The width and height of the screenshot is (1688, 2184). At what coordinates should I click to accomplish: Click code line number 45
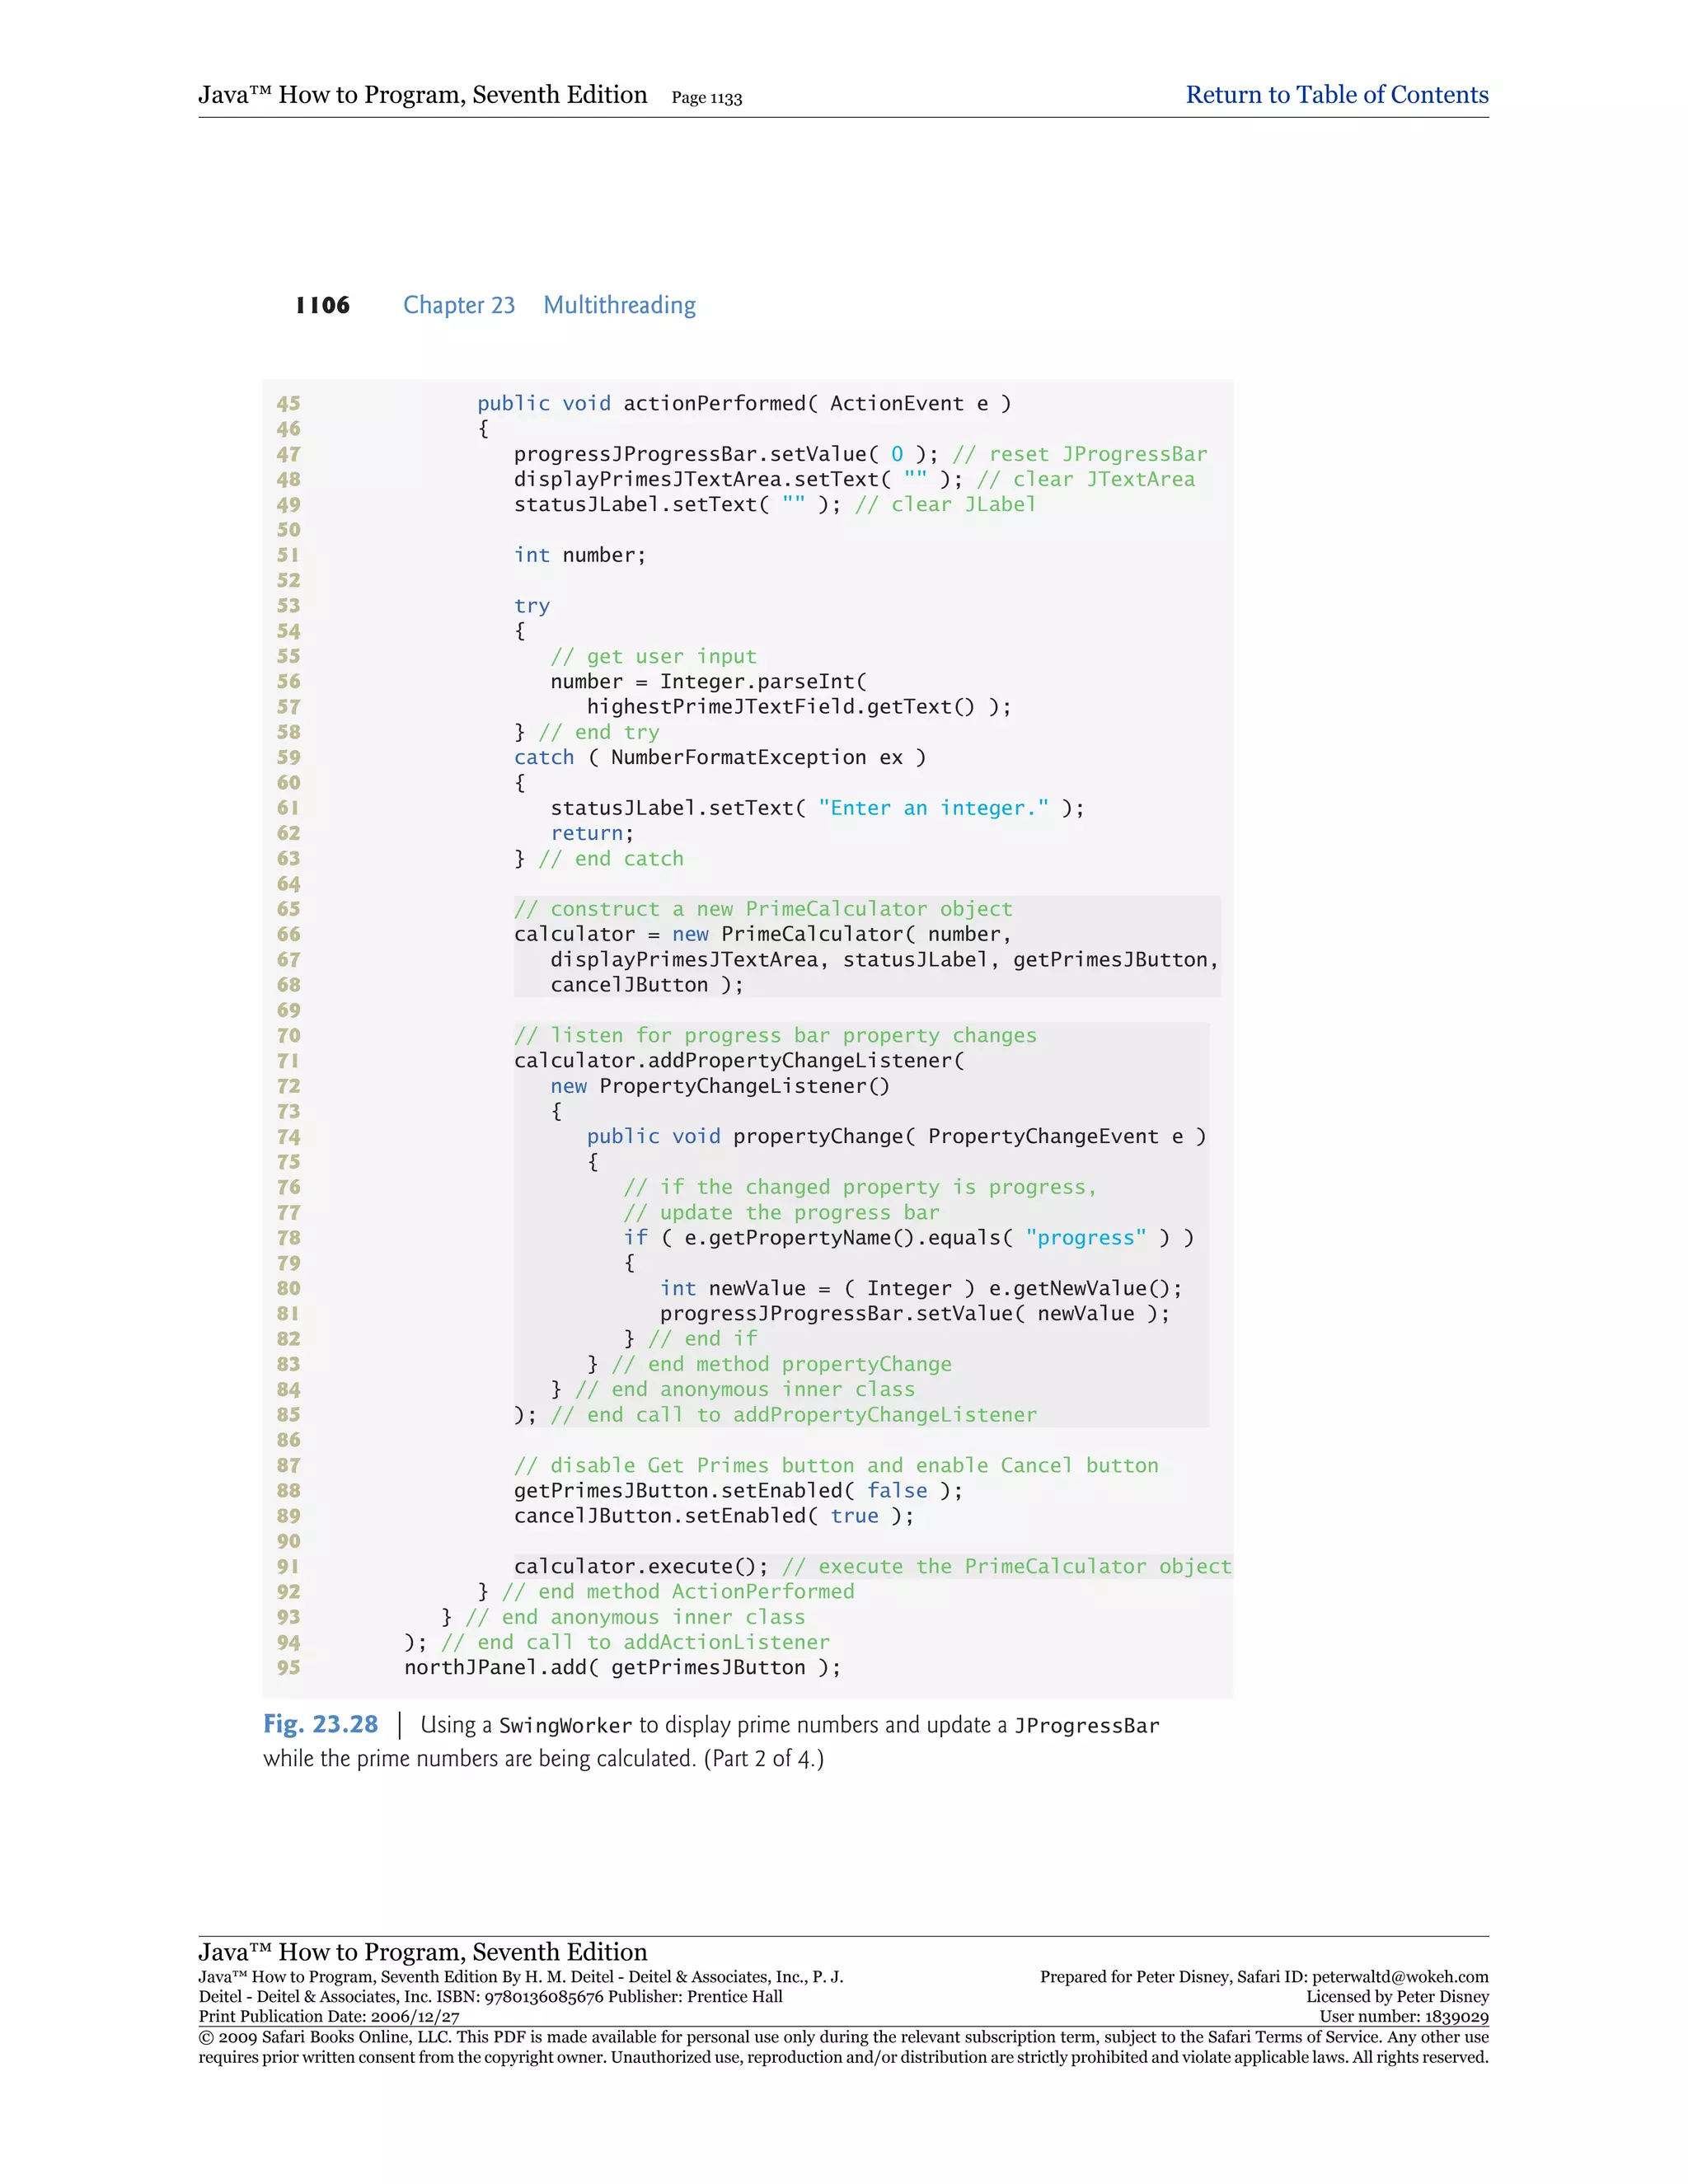click(x=288, y=403)
